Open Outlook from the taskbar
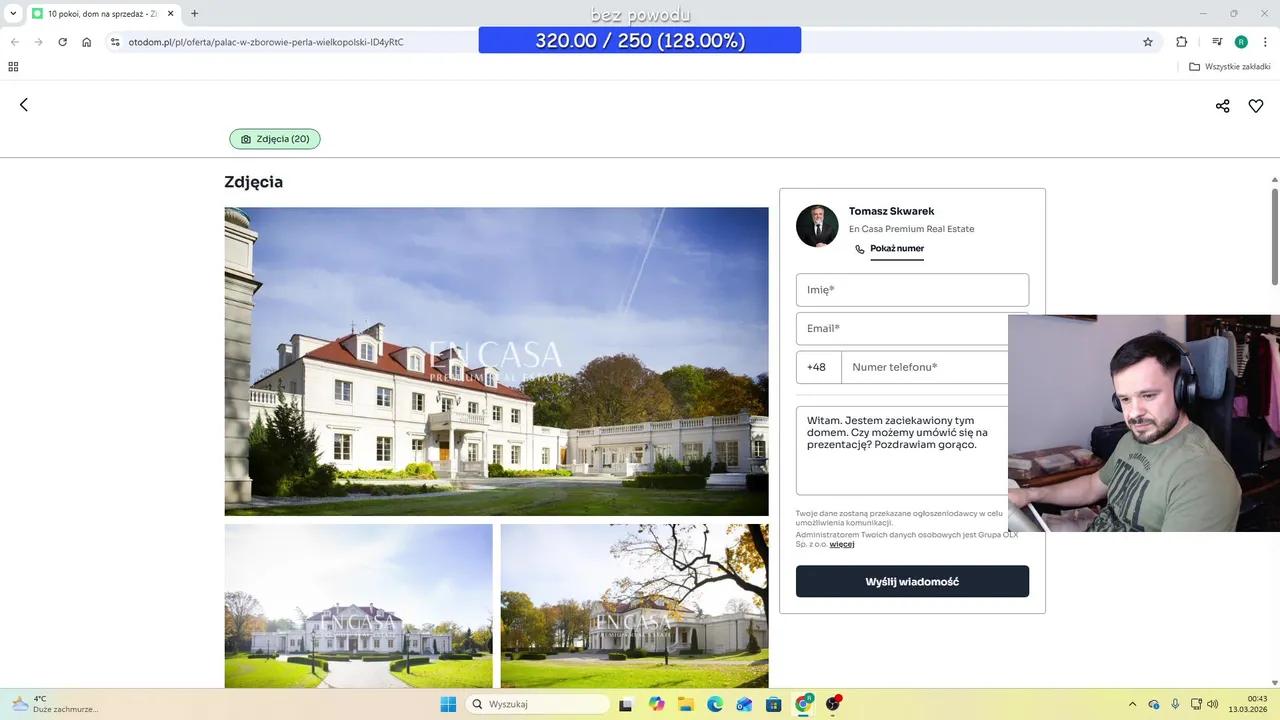Screen dimensions: 1280x720 coord(744,704)
